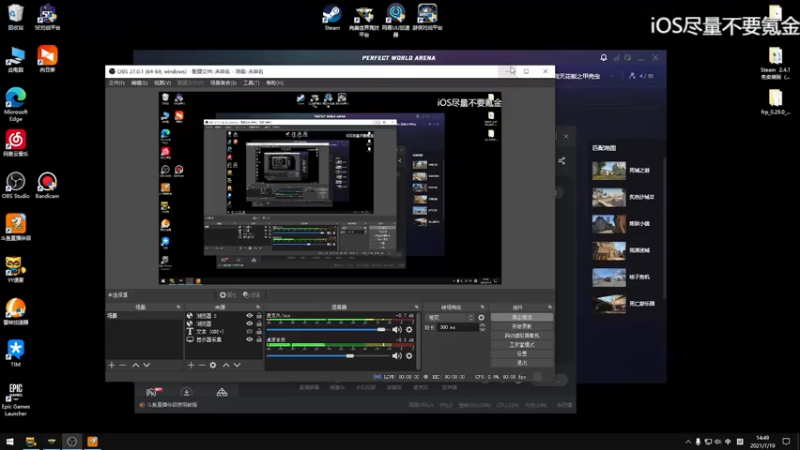The image size is (800, 450).
Task: Remove selected source with the minus icon
Action: [x=202, y=365]
